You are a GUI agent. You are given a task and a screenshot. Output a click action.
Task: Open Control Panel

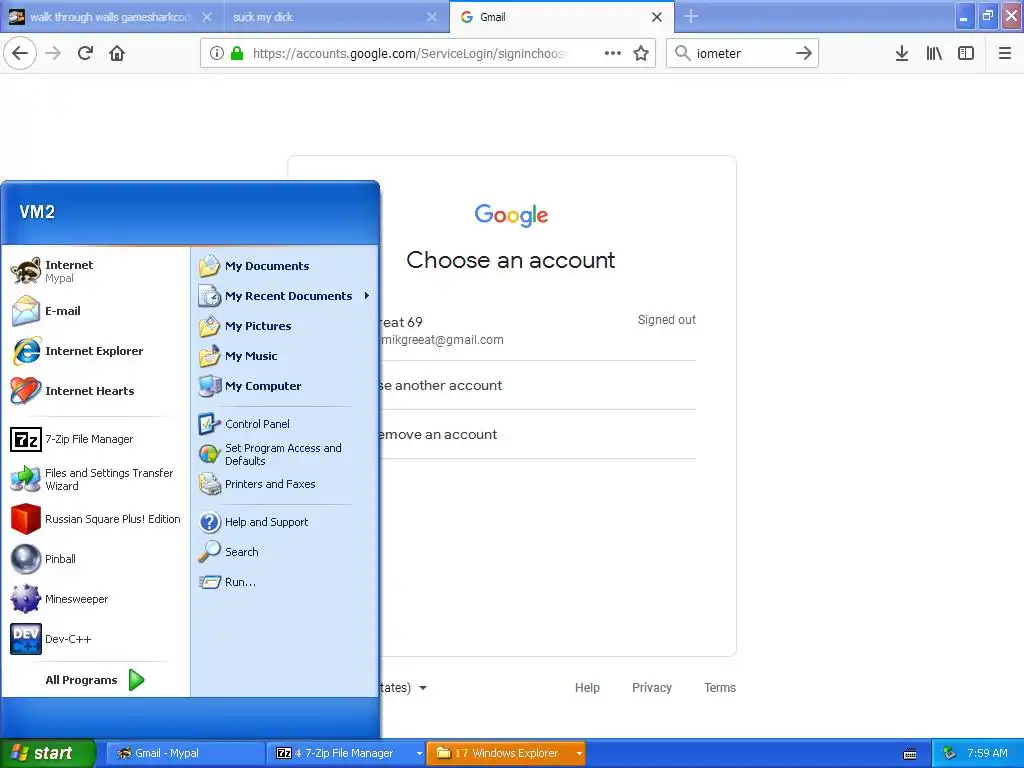click(x=285, y=424)
